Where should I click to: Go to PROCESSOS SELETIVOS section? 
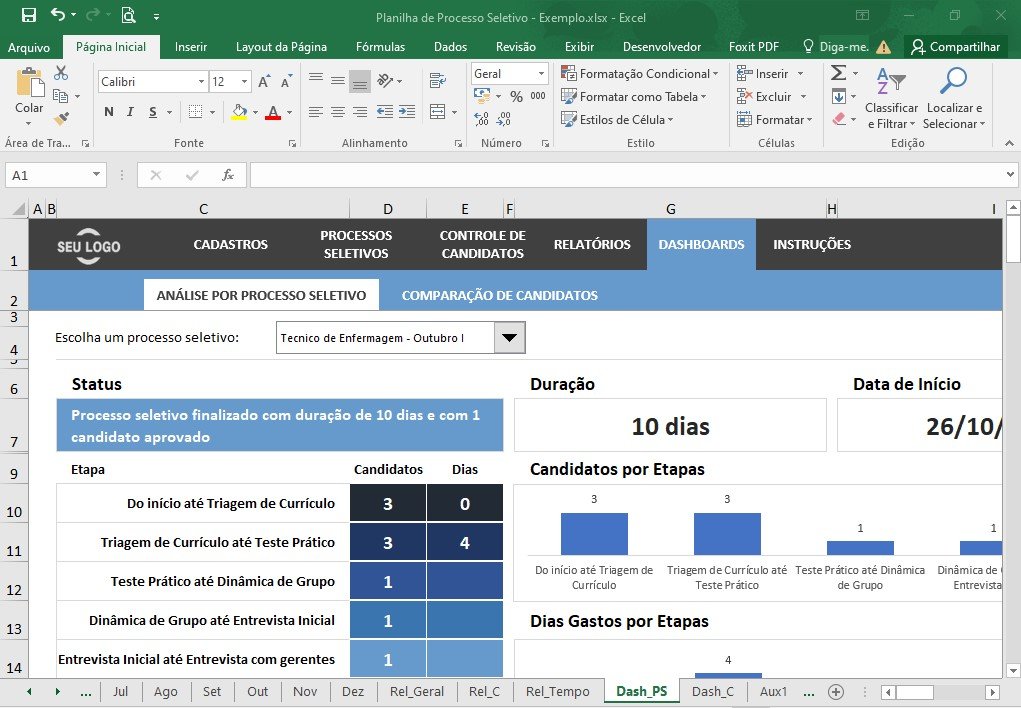[x=356, y=244]
